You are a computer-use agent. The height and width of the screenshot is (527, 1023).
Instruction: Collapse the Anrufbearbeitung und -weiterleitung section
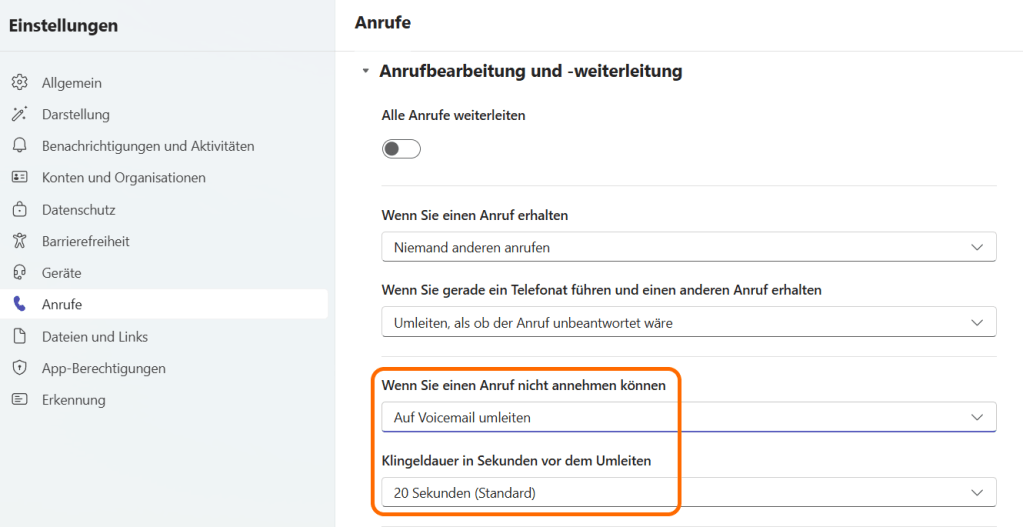(366, 71)
